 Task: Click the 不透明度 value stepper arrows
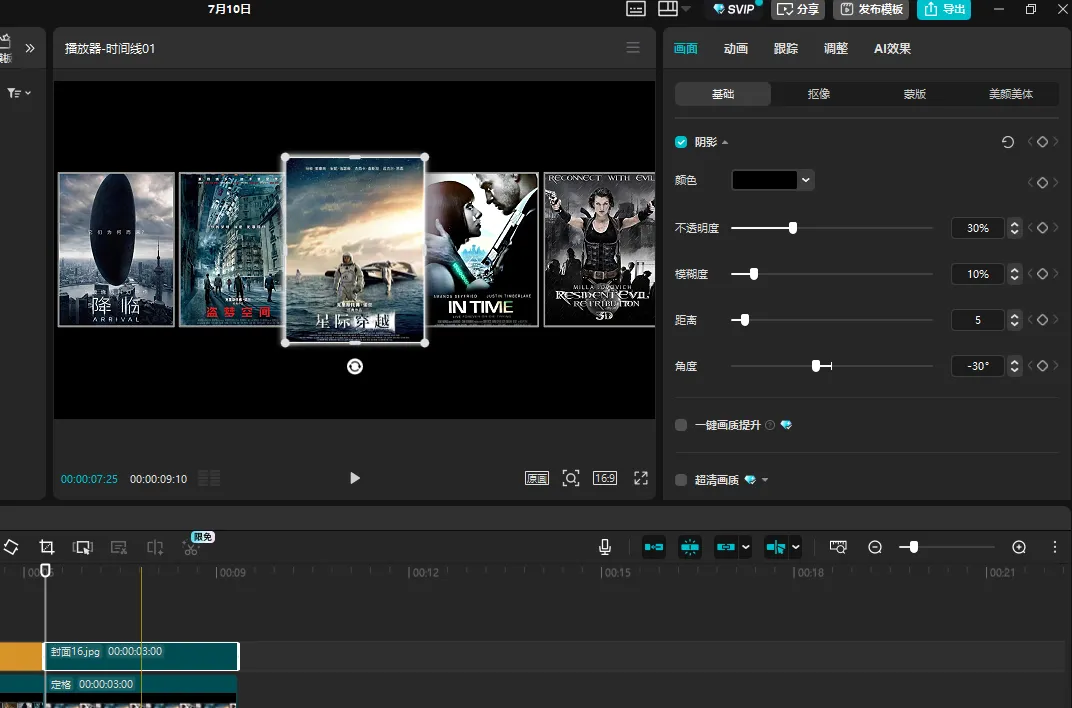tap(1015, 228)
